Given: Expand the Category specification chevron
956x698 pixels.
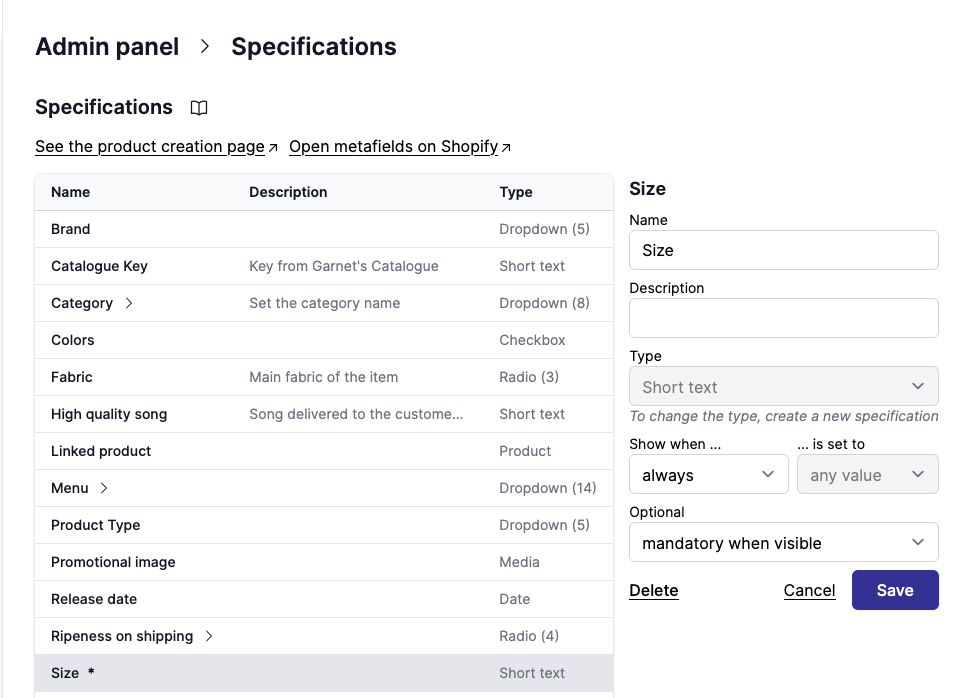Looking at the screenshot, I should tap(129, 303).
